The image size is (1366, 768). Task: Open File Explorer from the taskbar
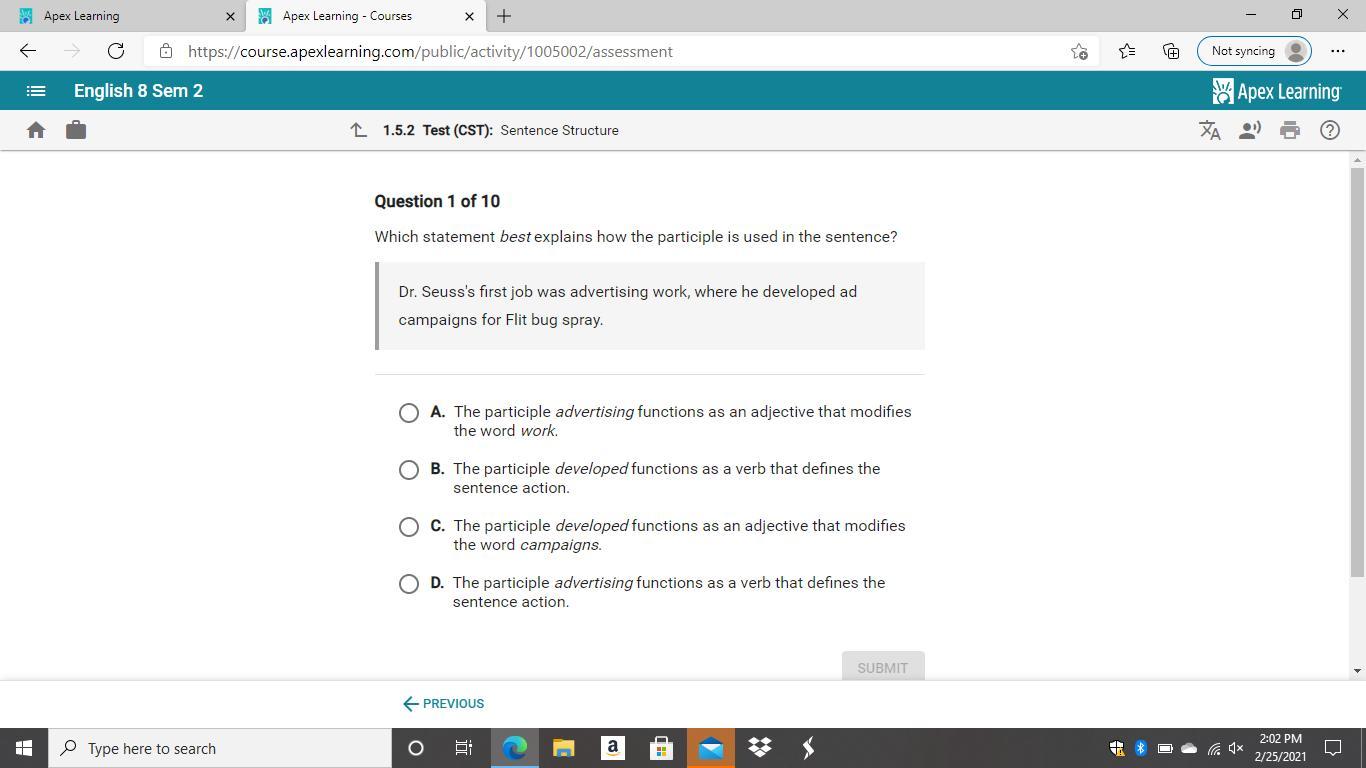[x=564, y=748]
